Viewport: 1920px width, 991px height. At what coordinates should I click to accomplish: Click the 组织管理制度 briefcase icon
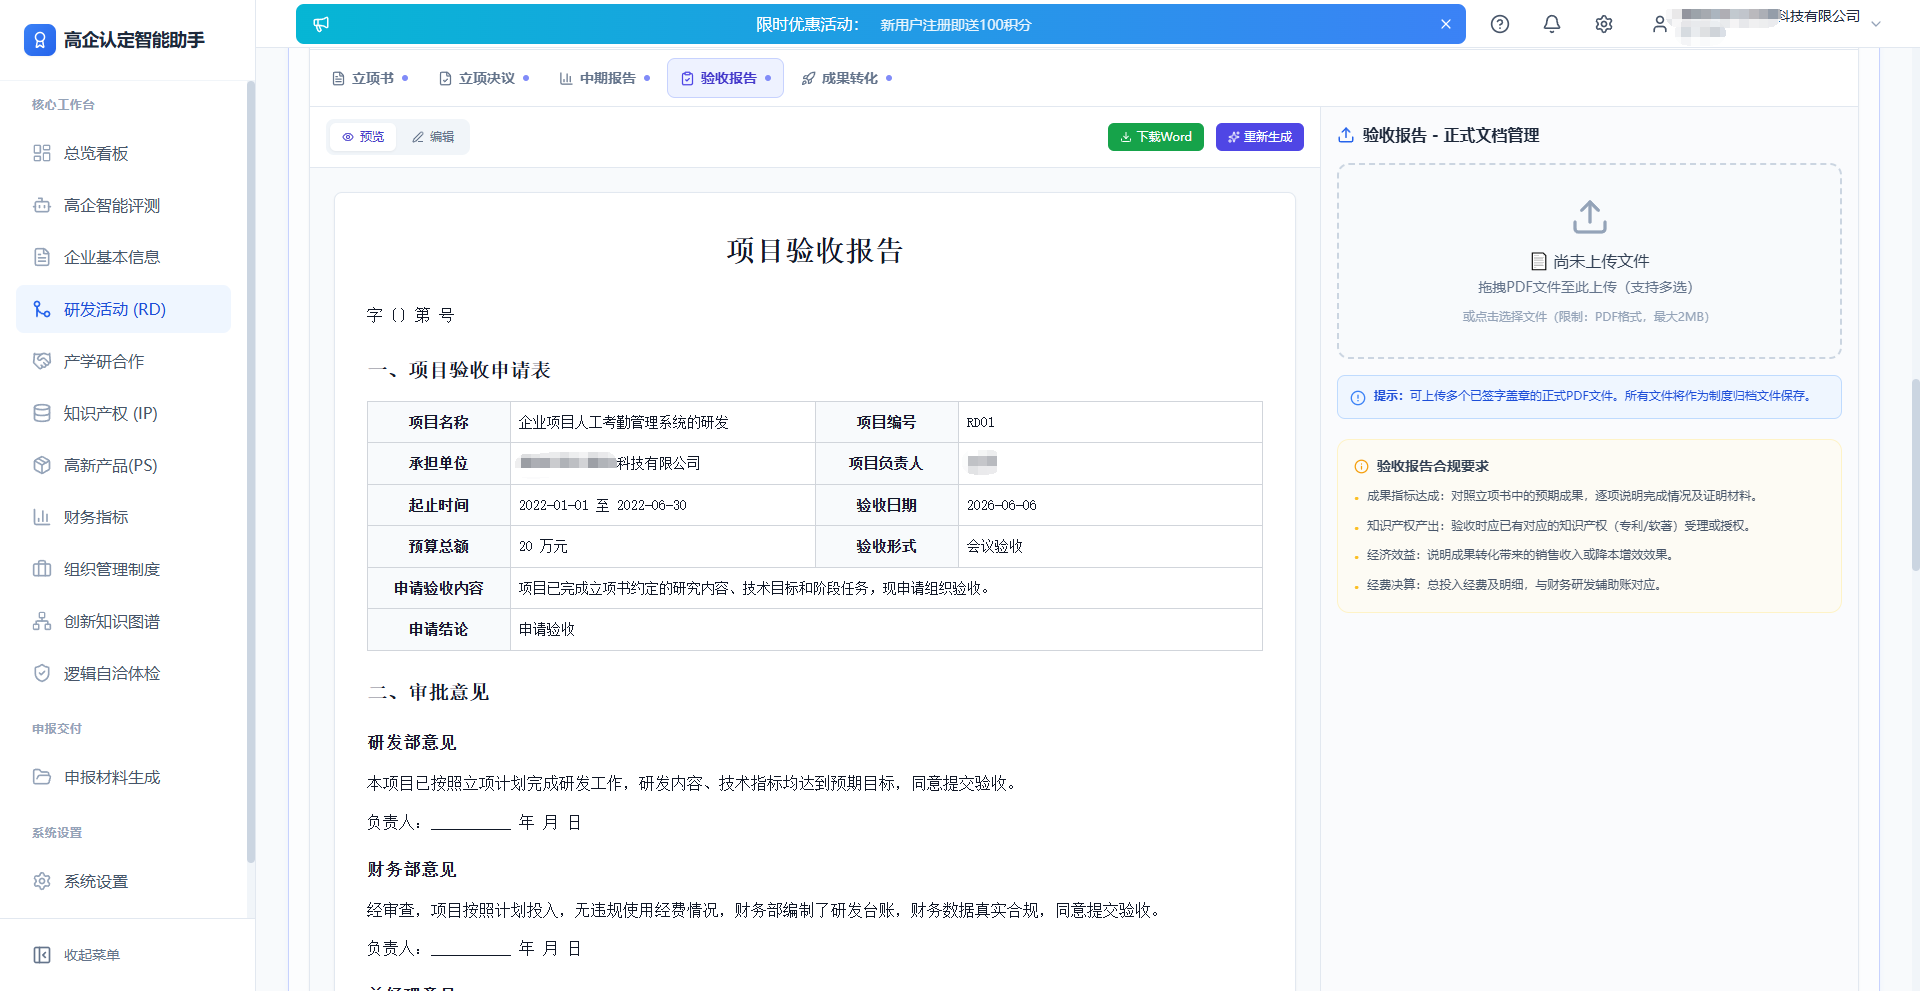click(42, 569)
